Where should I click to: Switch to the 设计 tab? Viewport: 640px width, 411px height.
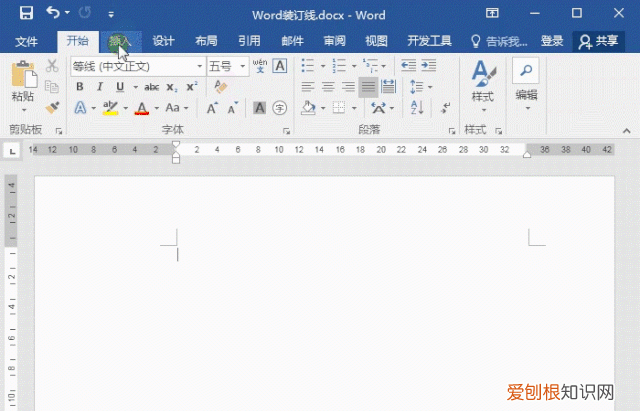tap(164, 41)
